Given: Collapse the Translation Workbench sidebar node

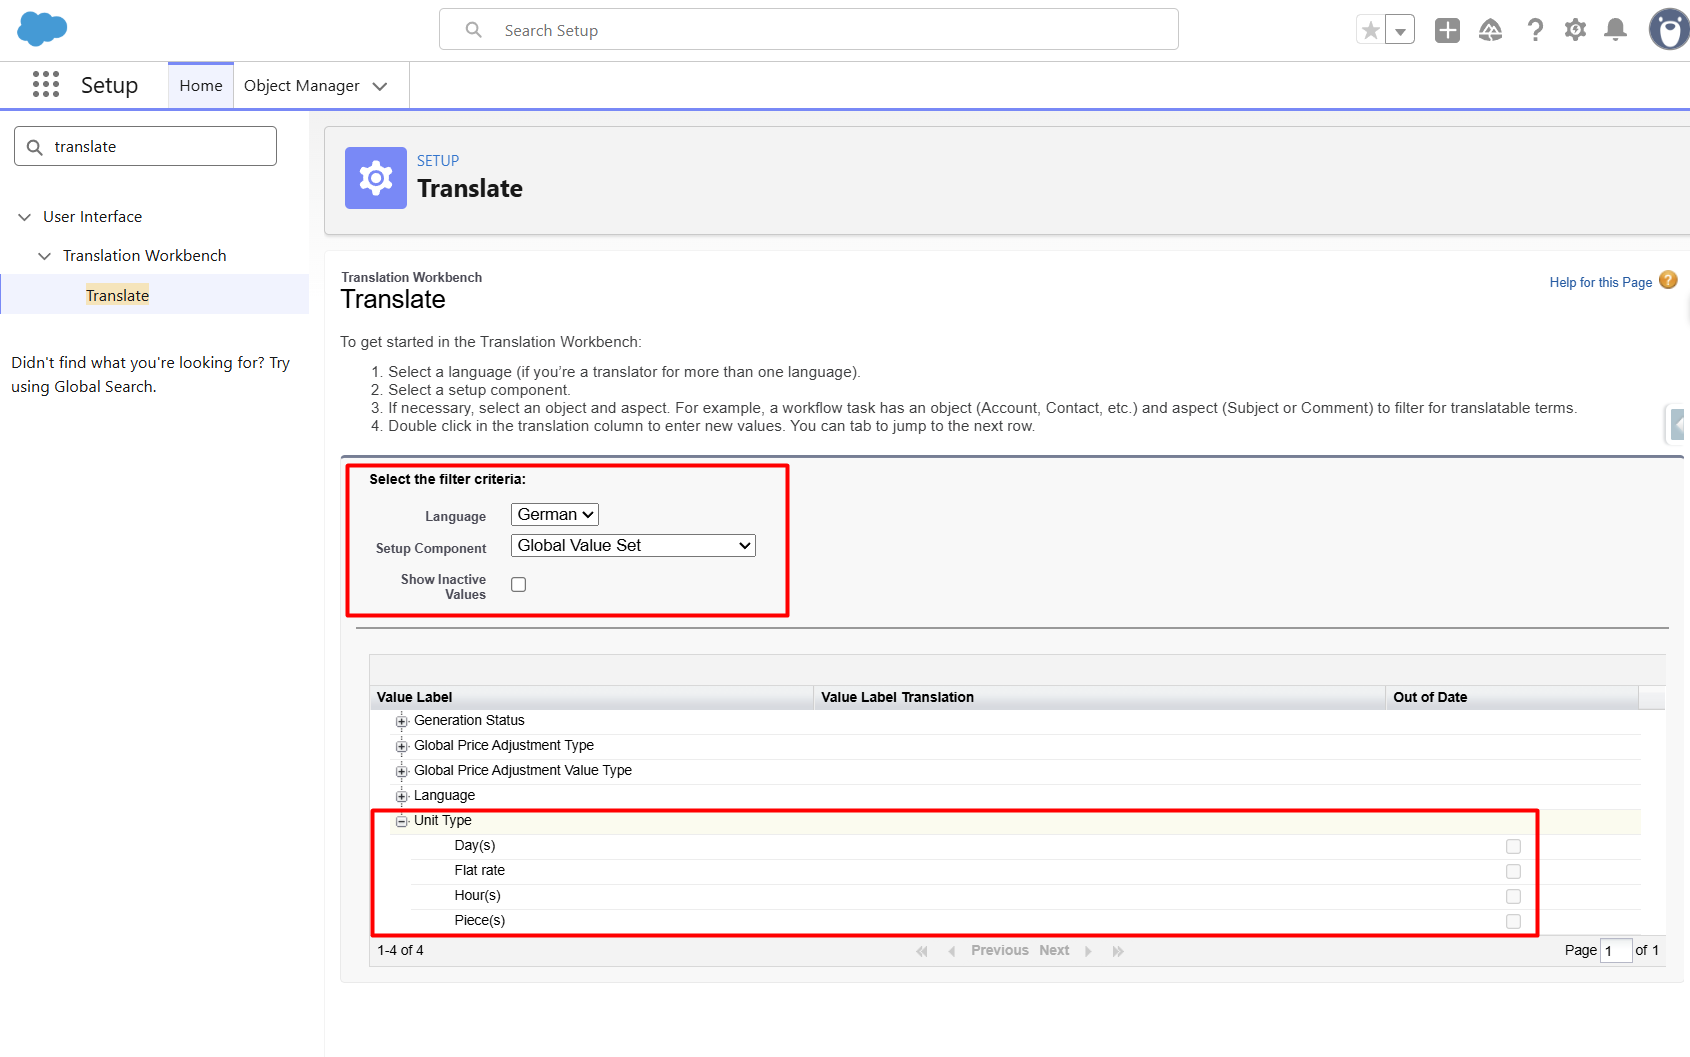Looking at the screenshot, I should point(44,256).
